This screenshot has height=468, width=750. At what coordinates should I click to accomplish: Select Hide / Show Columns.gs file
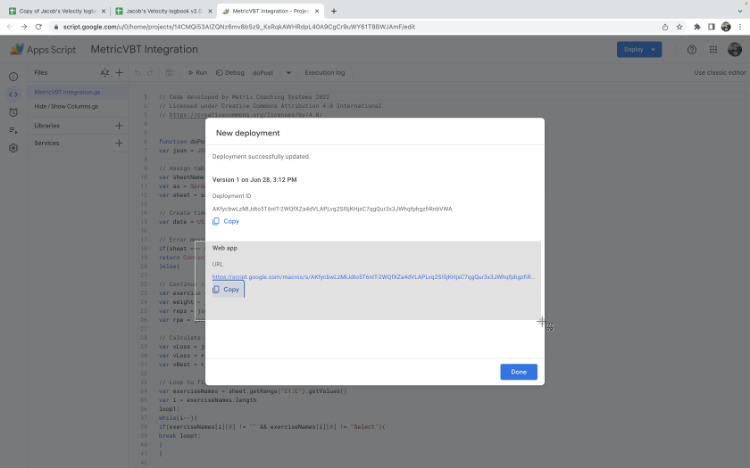click(66, 106)
